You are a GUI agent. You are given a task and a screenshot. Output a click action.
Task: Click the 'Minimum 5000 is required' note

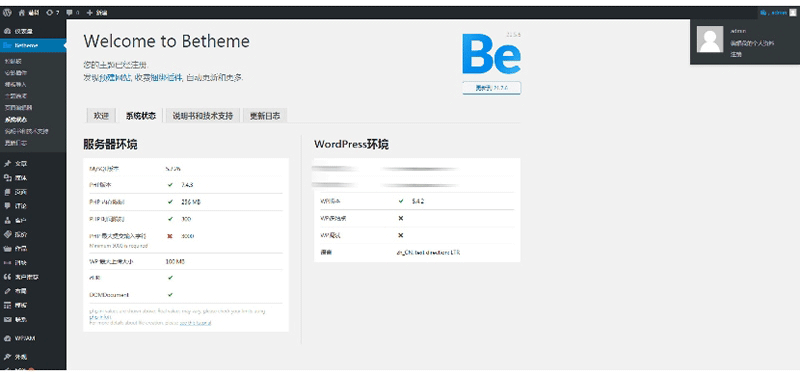pyautogui.click(x=118, y=245)
